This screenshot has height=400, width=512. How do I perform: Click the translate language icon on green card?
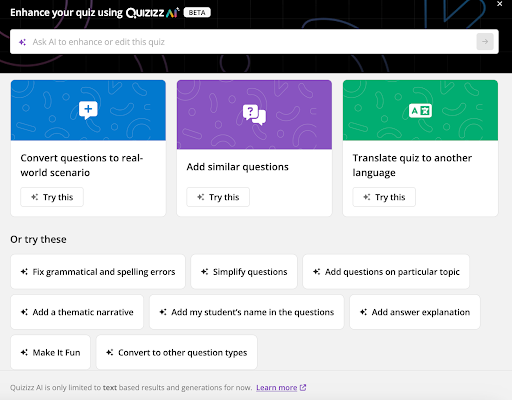[x=420, y=111]
